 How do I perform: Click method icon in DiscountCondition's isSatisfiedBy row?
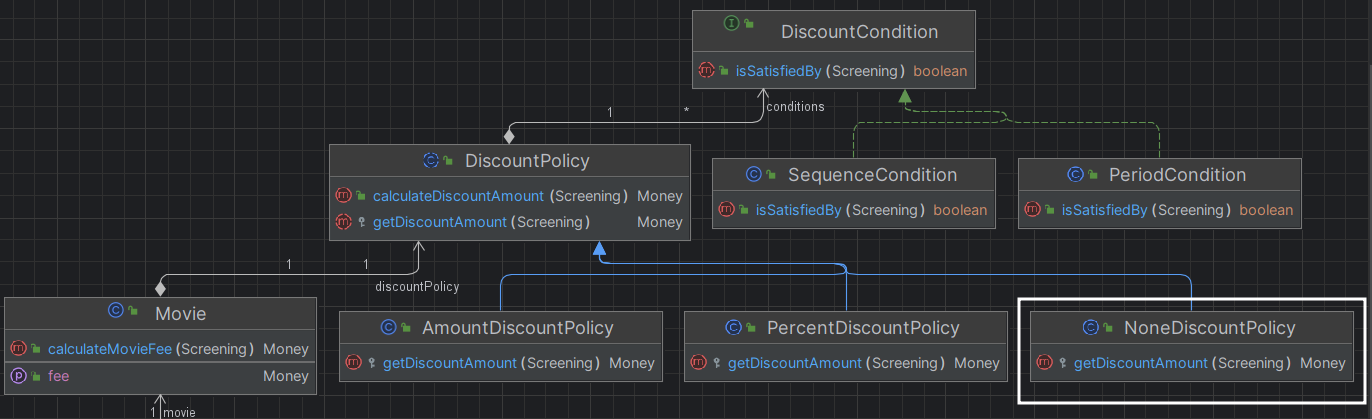point(706,71)
